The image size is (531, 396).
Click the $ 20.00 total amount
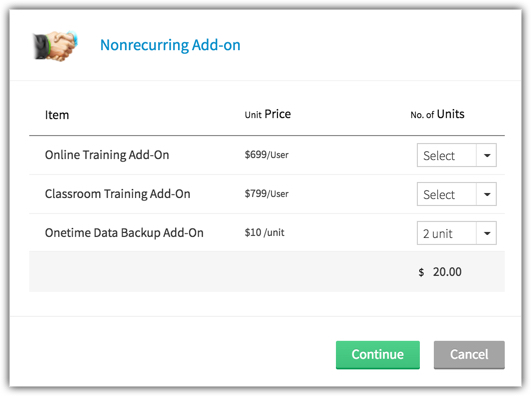[440, 272]
